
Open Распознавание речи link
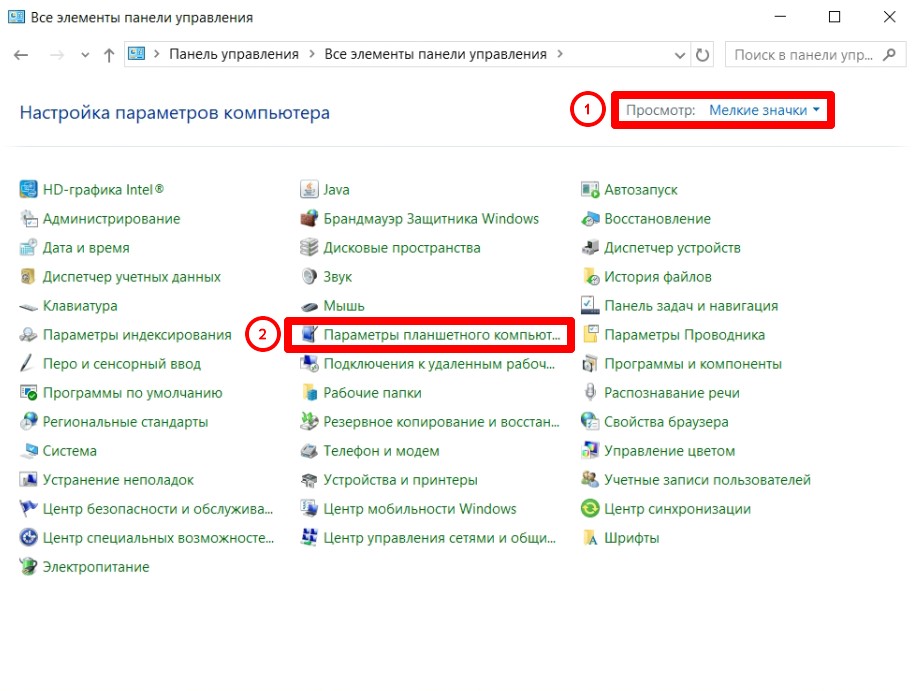[672, 393]
